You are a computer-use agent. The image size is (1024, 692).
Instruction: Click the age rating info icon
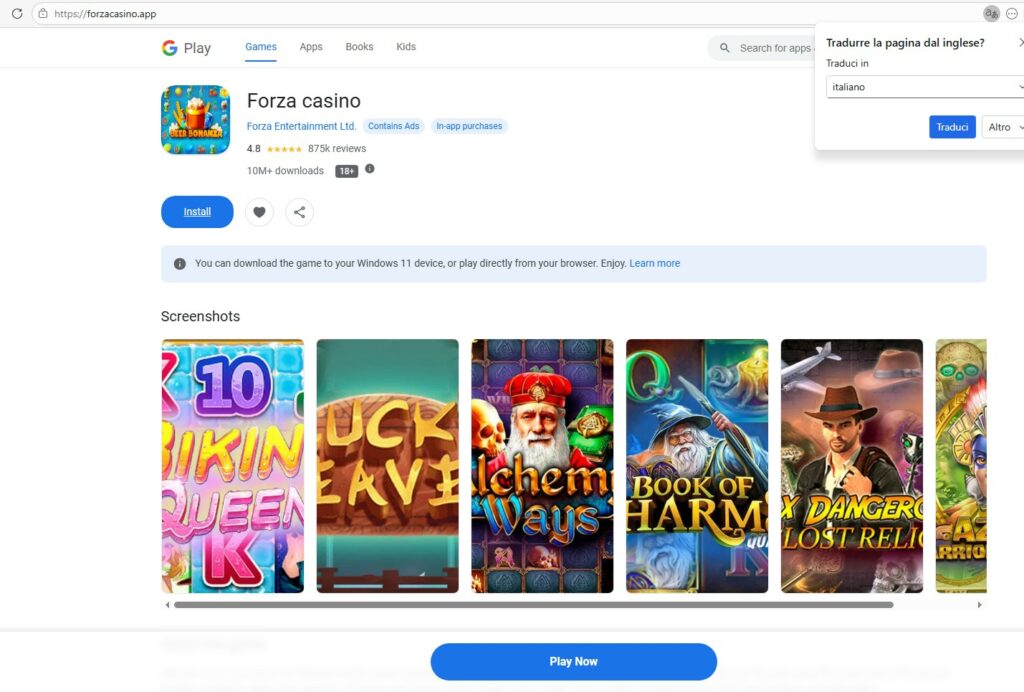click(x=370, y=169)
